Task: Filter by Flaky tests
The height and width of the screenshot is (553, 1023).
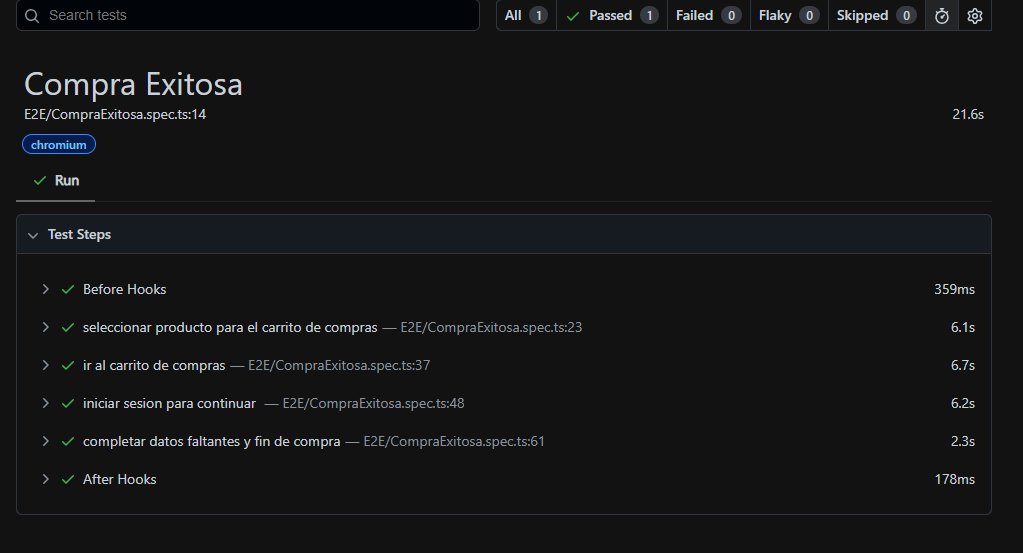Action: pos(788,16)
